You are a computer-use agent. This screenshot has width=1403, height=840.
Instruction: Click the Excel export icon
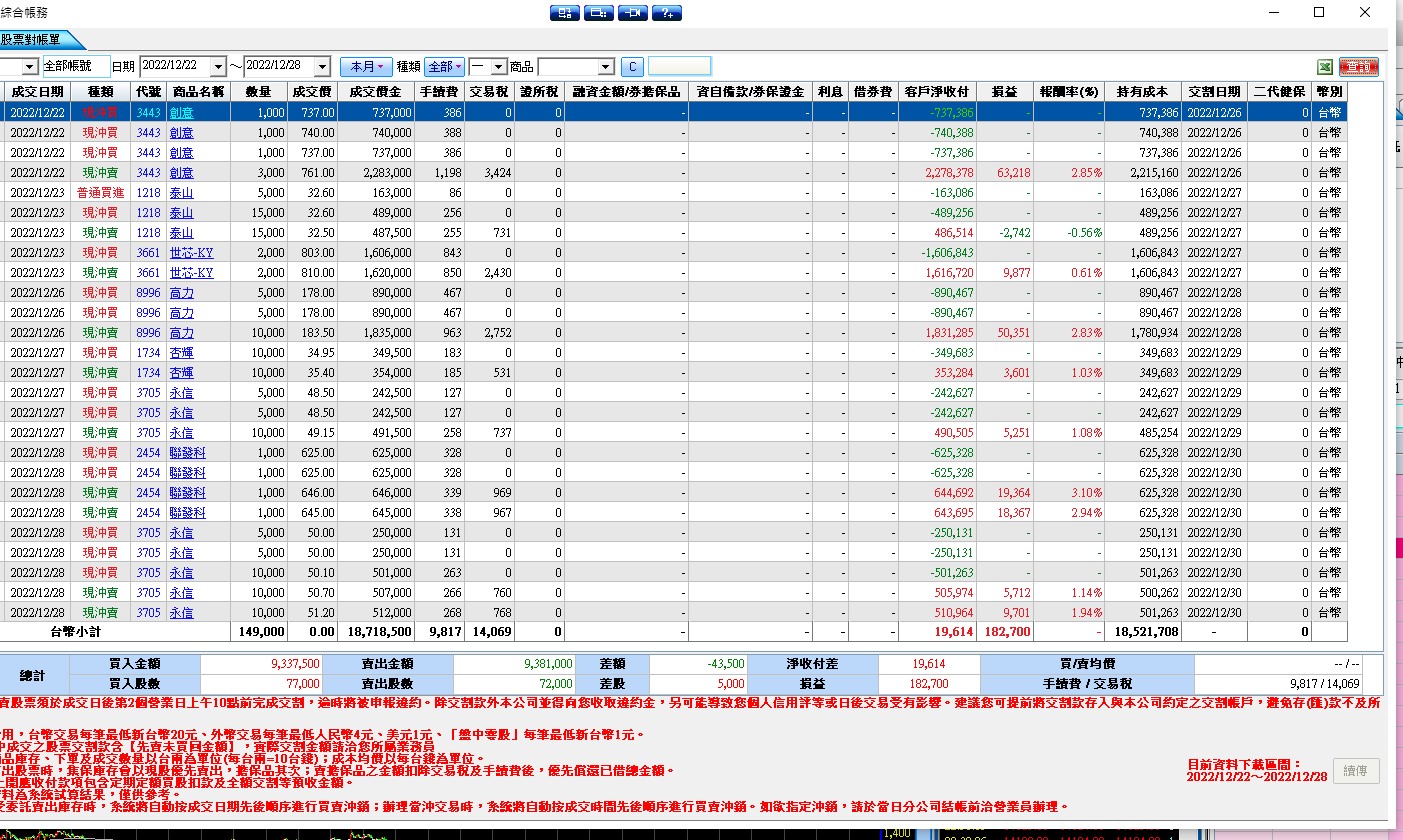tap(1325, 67)
